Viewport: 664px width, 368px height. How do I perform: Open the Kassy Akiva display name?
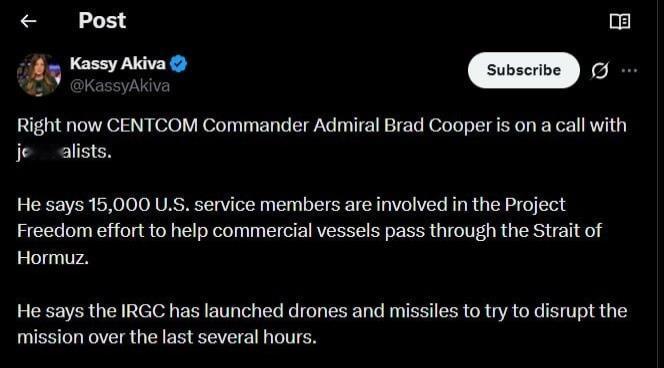coord(117,64)
